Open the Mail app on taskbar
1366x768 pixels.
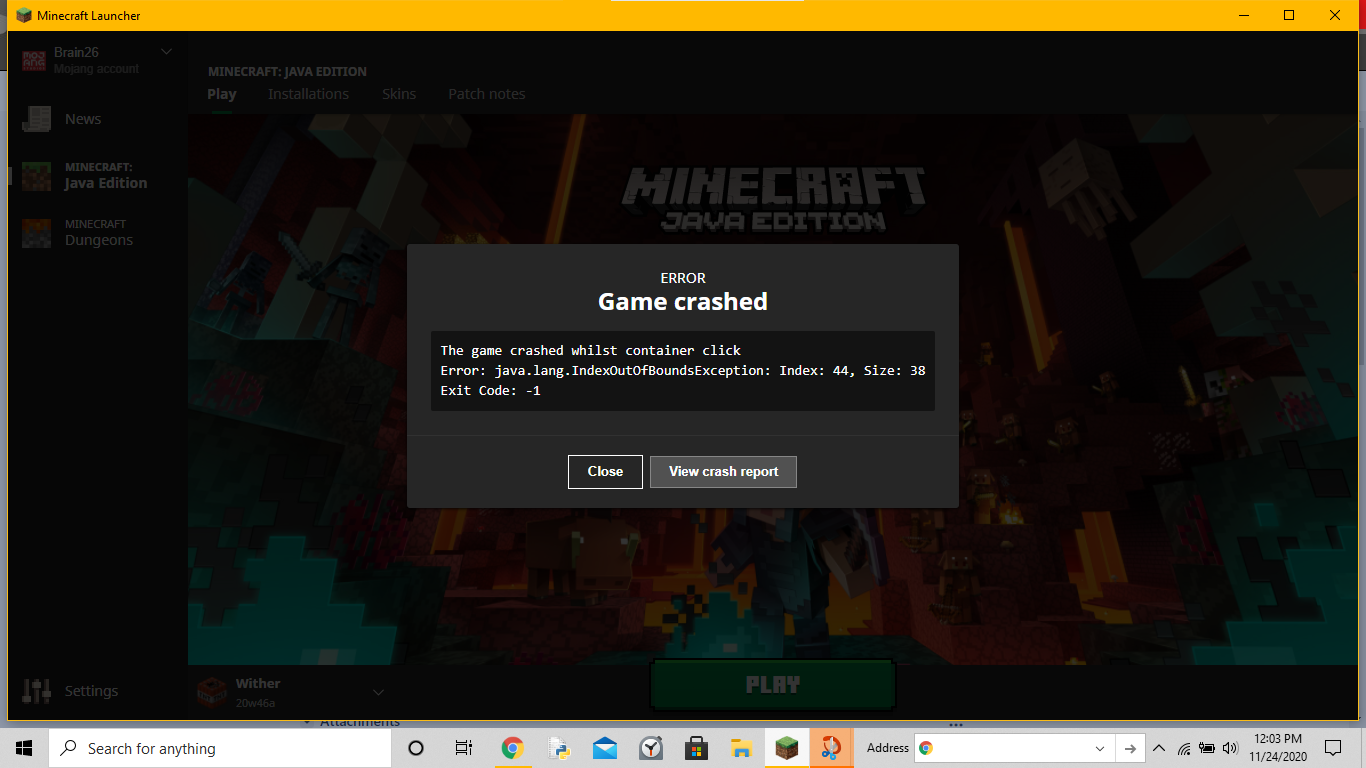pyautogui.click(x=605, y=748)
